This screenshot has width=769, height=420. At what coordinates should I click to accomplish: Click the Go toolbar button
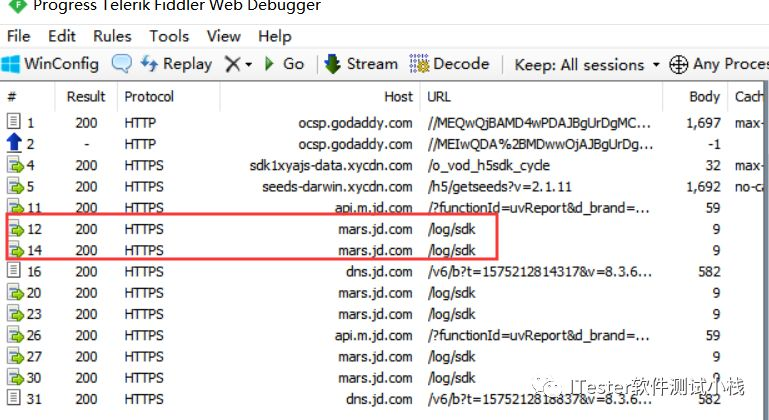point(284,64)
